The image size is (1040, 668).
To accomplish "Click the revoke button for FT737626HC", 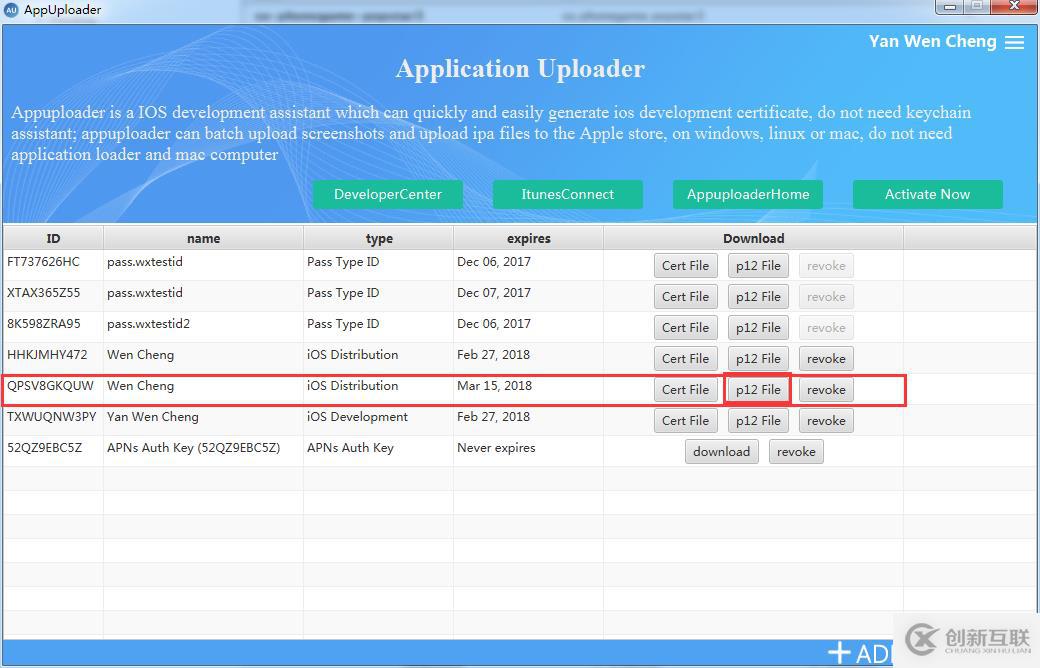I will tap(826, 266).
